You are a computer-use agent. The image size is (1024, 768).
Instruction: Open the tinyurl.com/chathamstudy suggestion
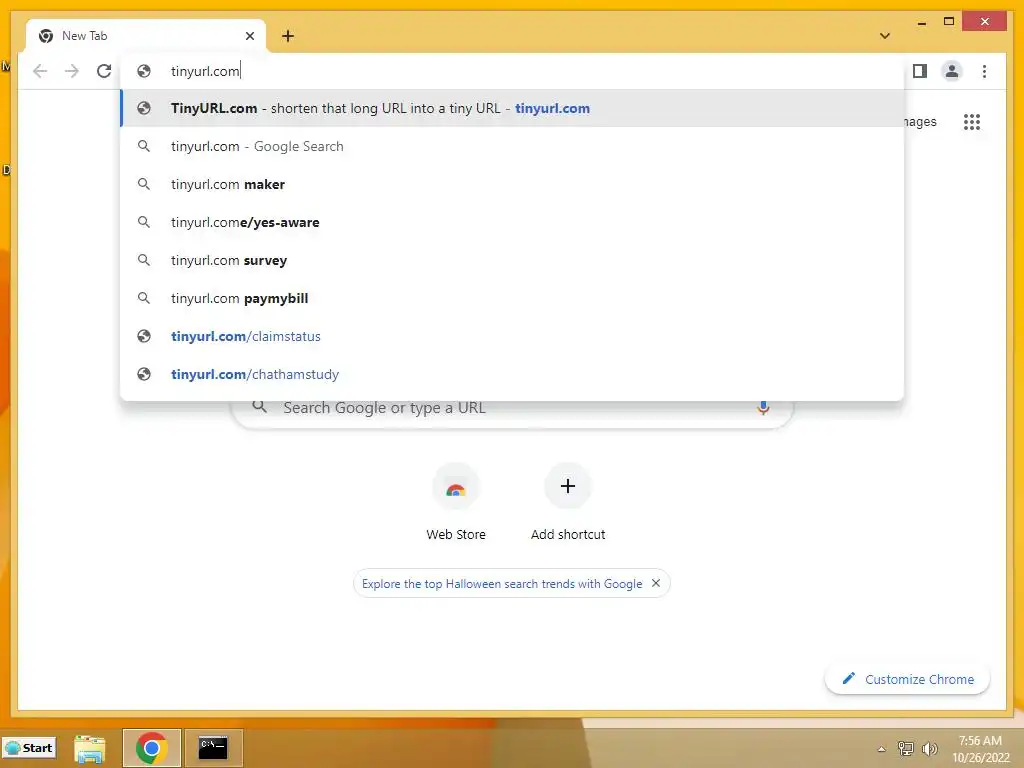512,374
